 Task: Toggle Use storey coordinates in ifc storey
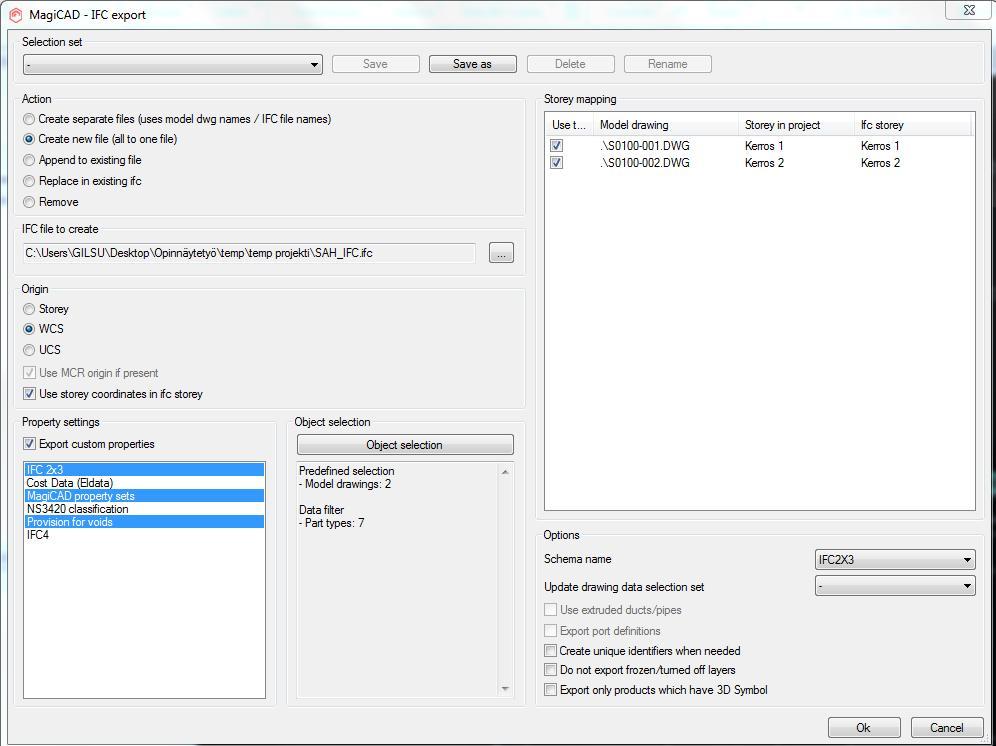(29, 394)
